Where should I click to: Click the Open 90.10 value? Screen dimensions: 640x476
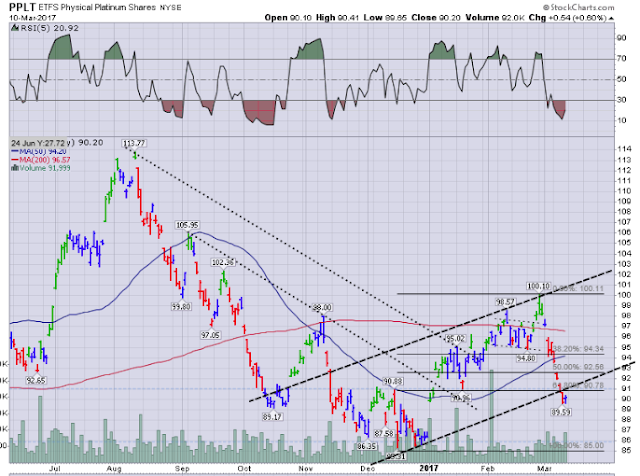(288, 18)
